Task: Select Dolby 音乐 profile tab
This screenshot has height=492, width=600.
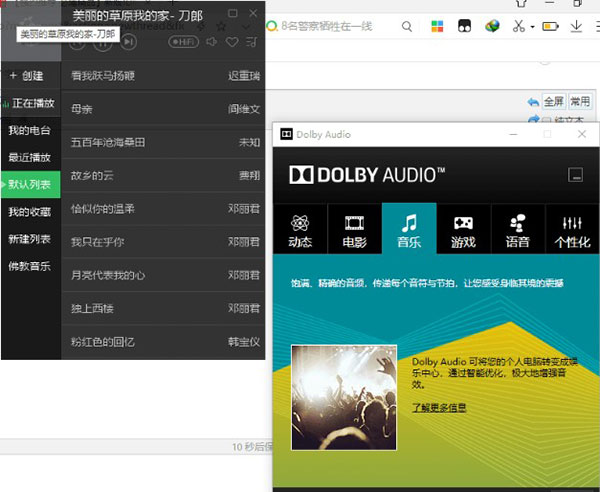Action: click(409, 229)
